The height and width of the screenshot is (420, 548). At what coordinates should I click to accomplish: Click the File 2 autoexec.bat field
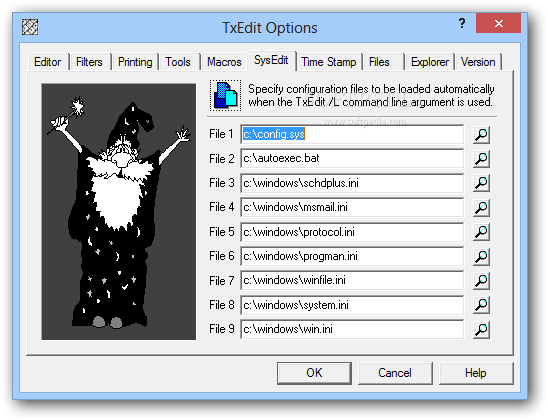click(x=352, y=159)
